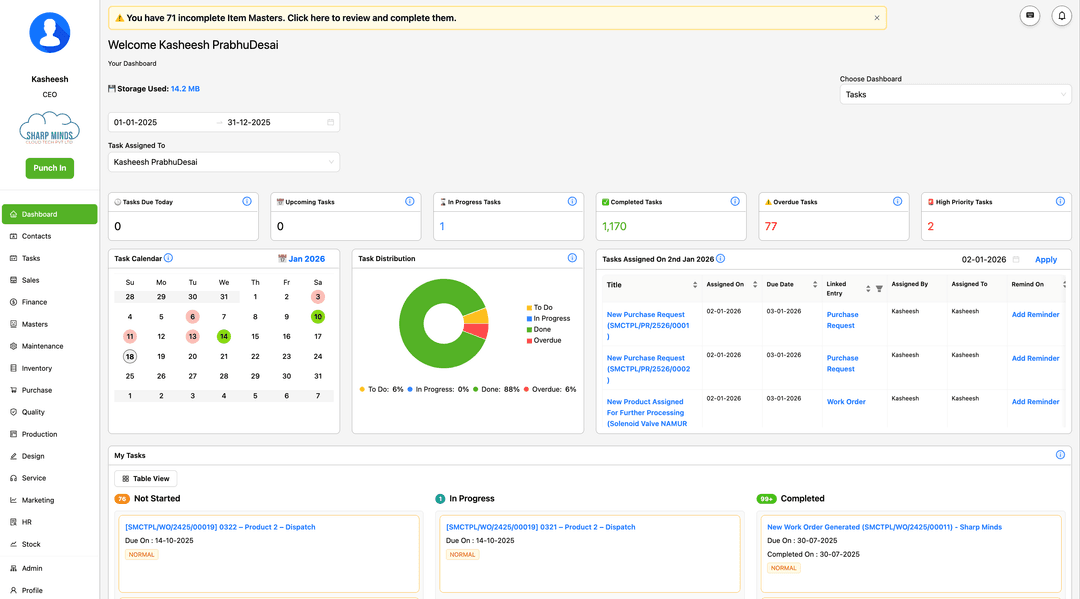The height and width of the screenshot is (599, 1080).
Task: Dismiss the incomplete Item Masters alert
Action: click(877, 17)
